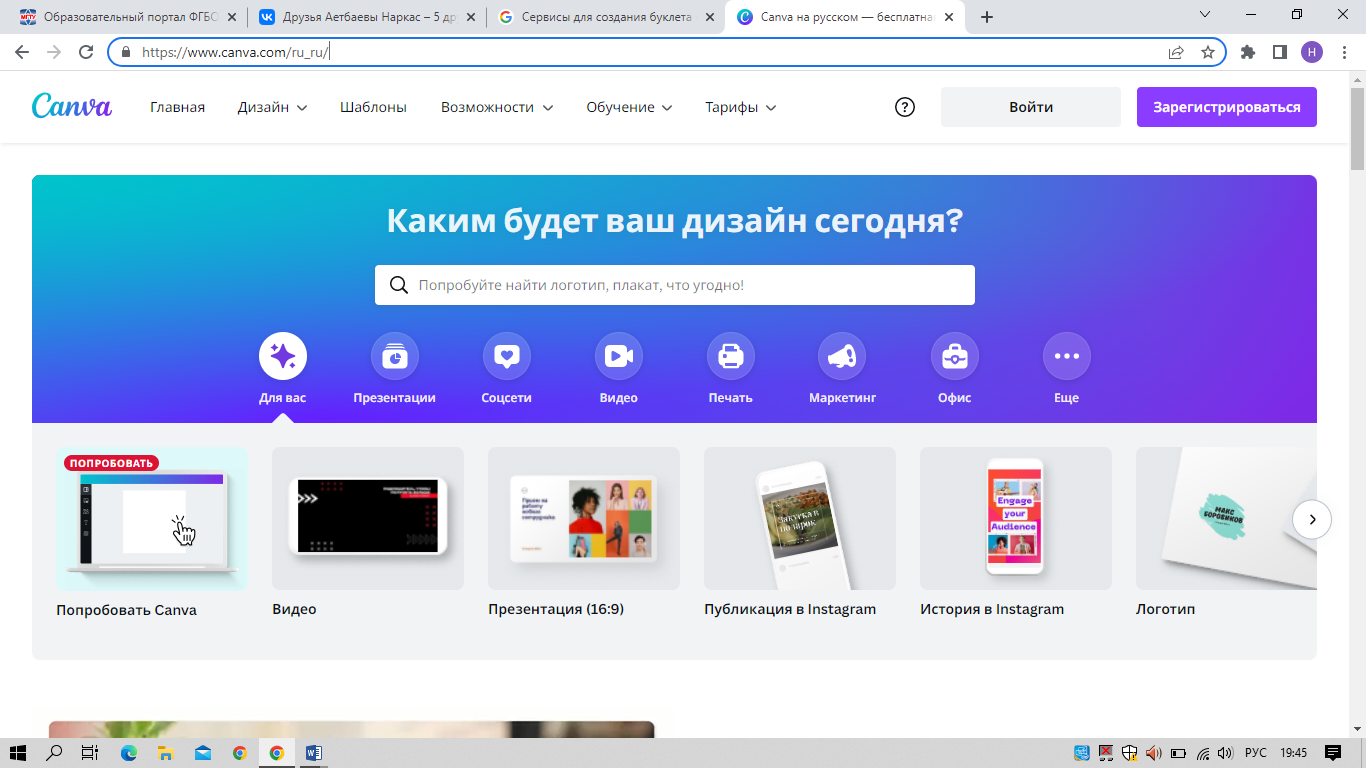Click the Canva logo
This screenshot has width=1366, height=768.
(x=72, y=106)
